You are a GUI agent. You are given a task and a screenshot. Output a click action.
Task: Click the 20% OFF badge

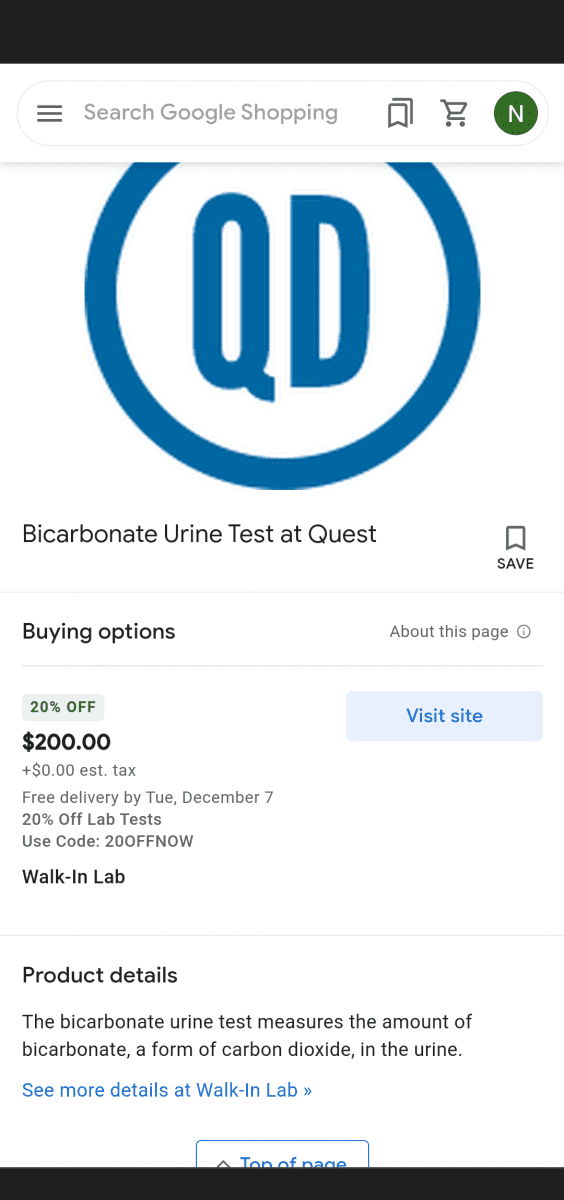(63, 707)
